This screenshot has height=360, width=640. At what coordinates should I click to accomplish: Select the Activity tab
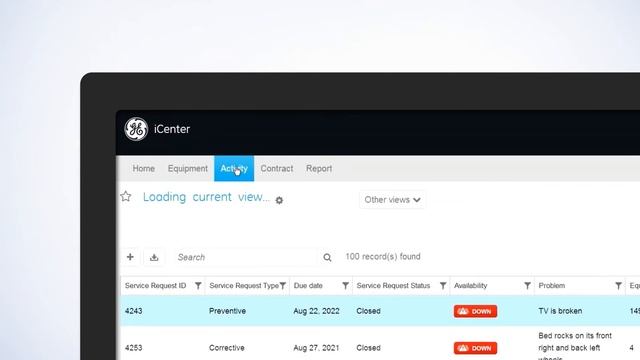234,168
